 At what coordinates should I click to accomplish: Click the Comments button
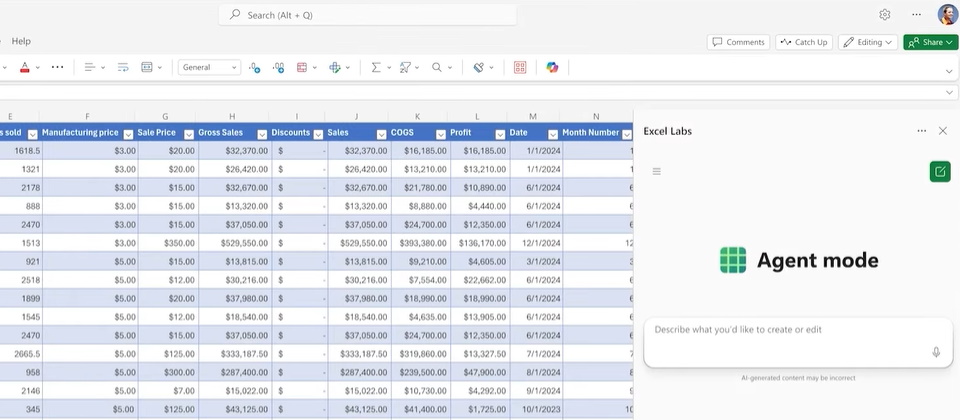(738, 42)
